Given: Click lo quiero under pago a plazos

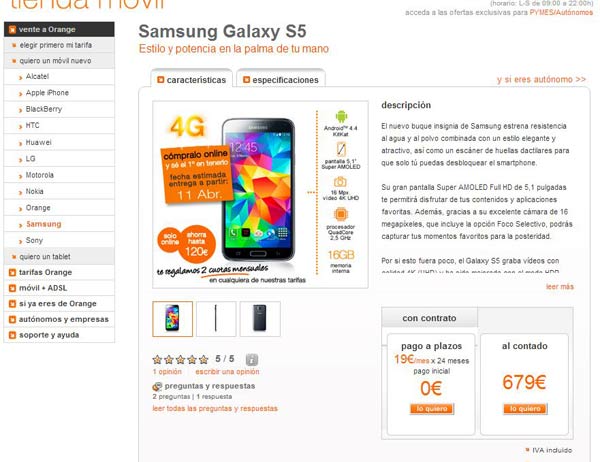Looking at the screenshot, I should [x=432, y=409].
